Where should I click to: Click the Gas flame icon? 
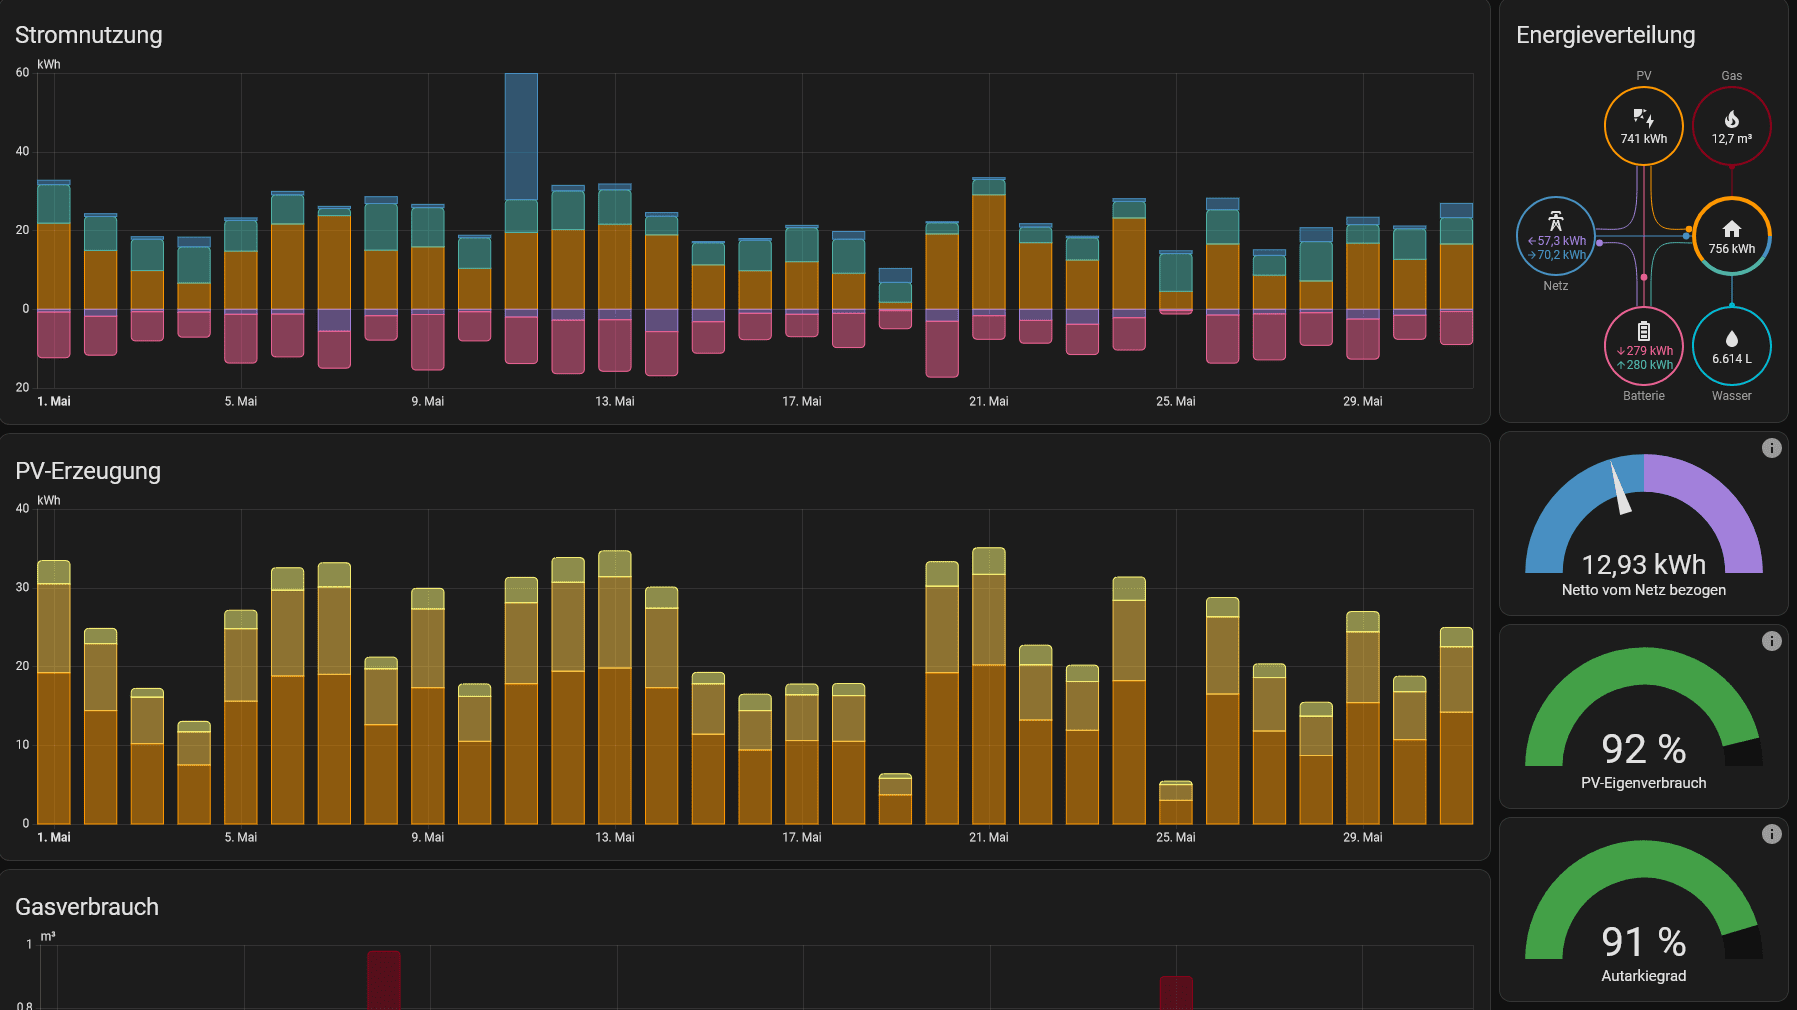(x=1732, y=119)
